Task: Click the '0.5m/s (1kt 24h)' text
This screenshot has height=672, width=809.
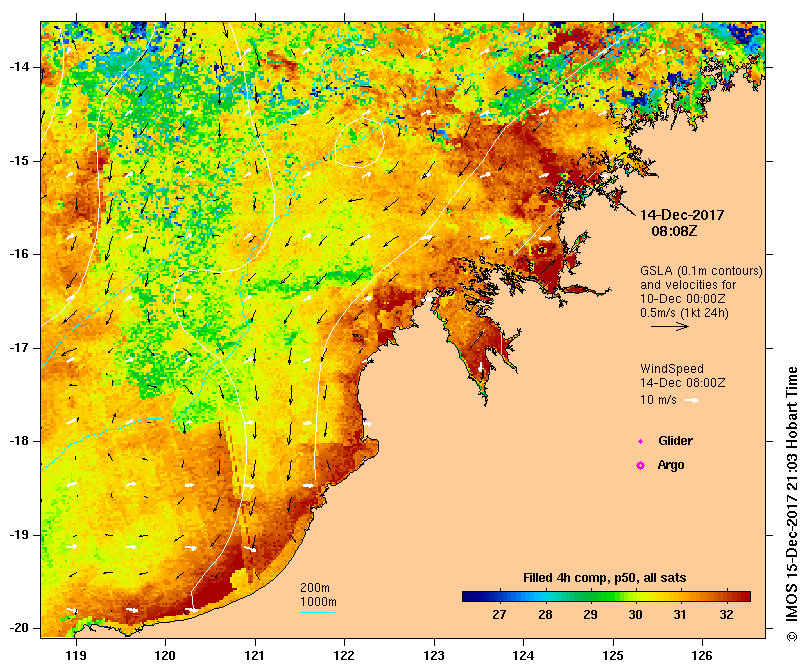Action: pyautogui.click(x=684, y=313)
